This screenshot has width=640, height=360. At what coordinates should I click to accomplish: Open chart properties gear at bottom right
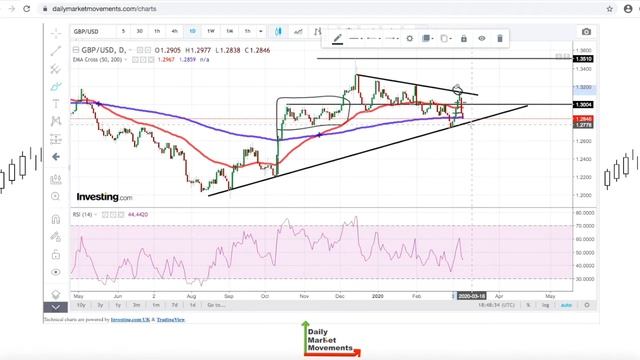pyautogui.click(x=587, y=305)
